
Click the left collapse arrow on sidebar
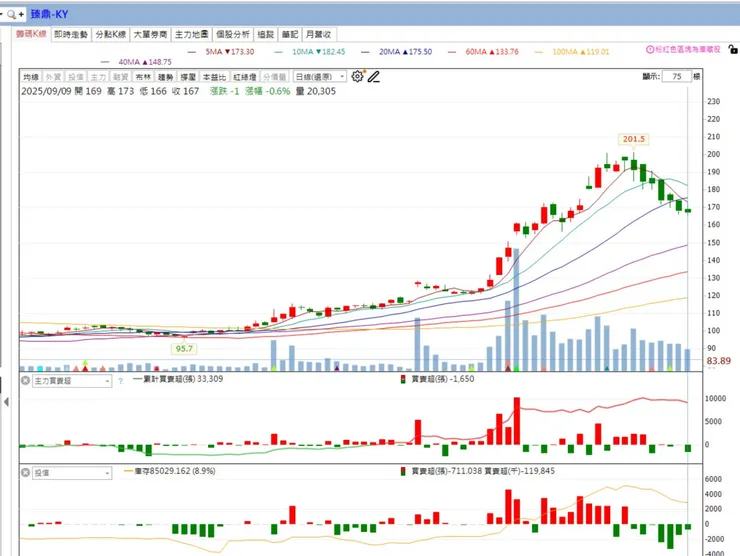pos(6,402)
